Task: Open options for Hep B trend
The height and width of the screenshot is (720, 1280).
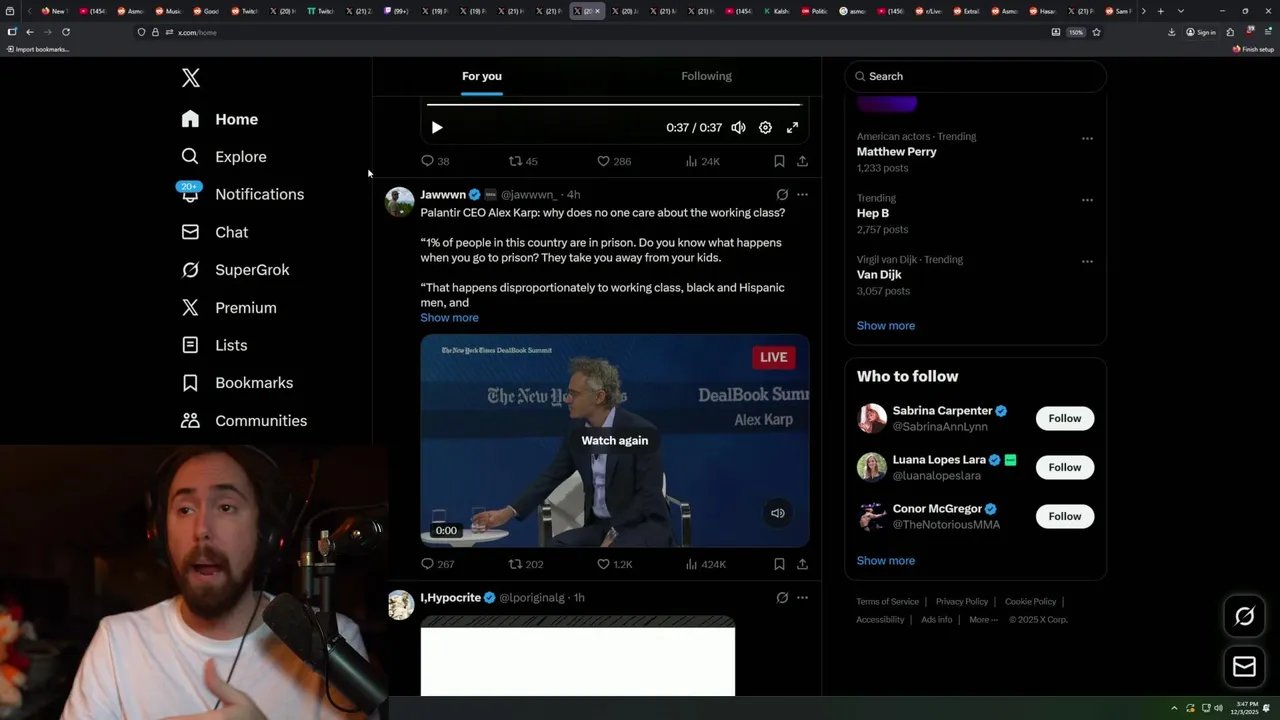Action: pos(1087,200)
